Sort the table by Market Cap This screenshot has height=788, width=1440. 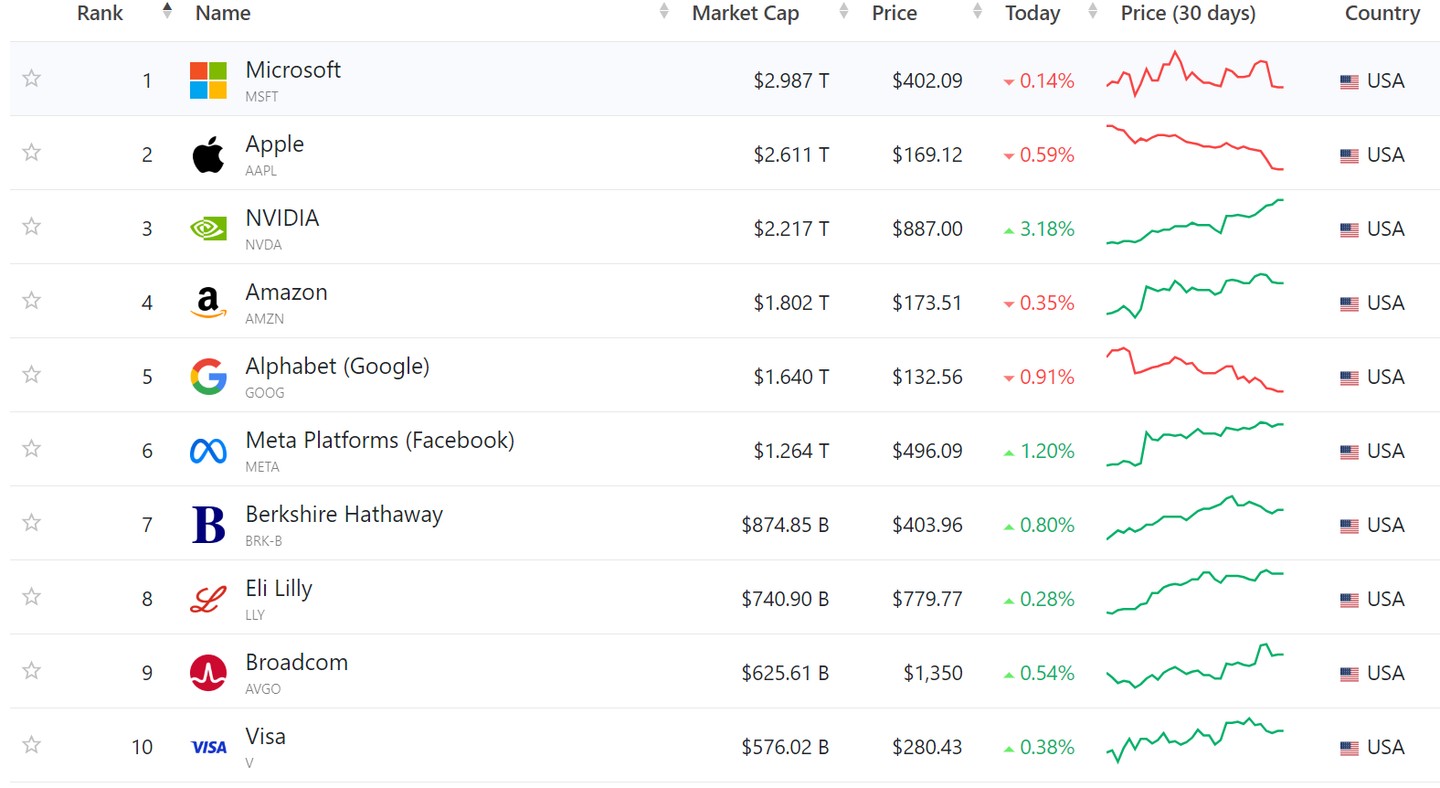coord(745,13)
